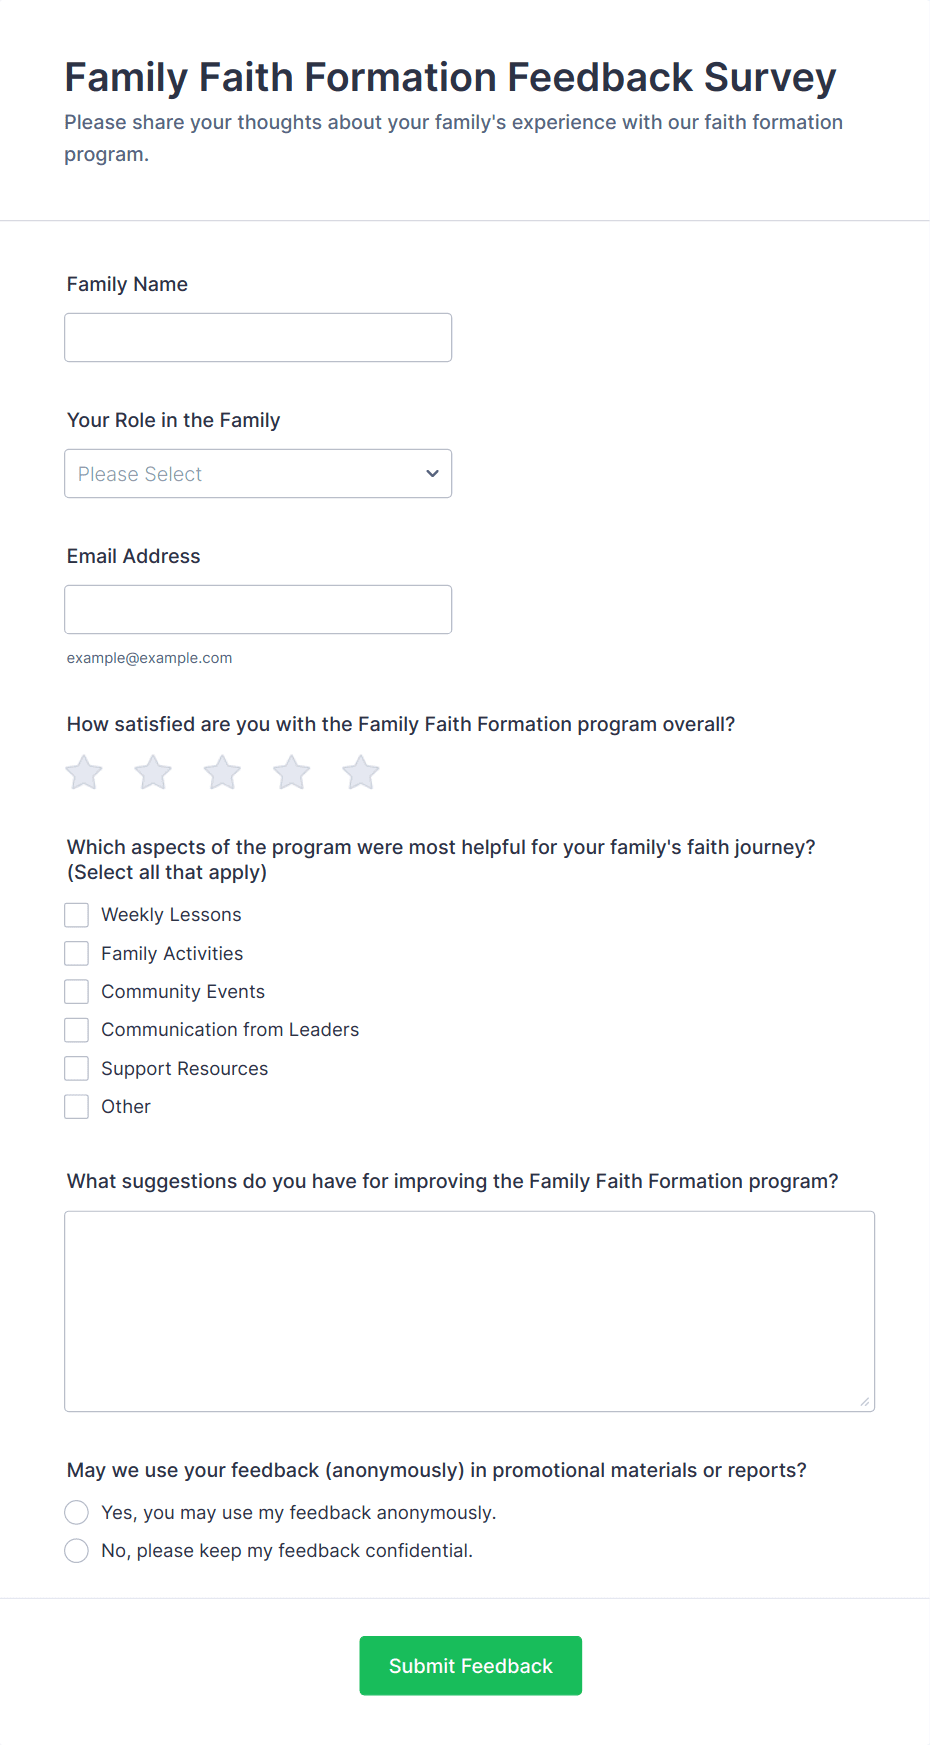
Task: Click the dropdown chevron arrow for role
Action: tap(432, 473)
